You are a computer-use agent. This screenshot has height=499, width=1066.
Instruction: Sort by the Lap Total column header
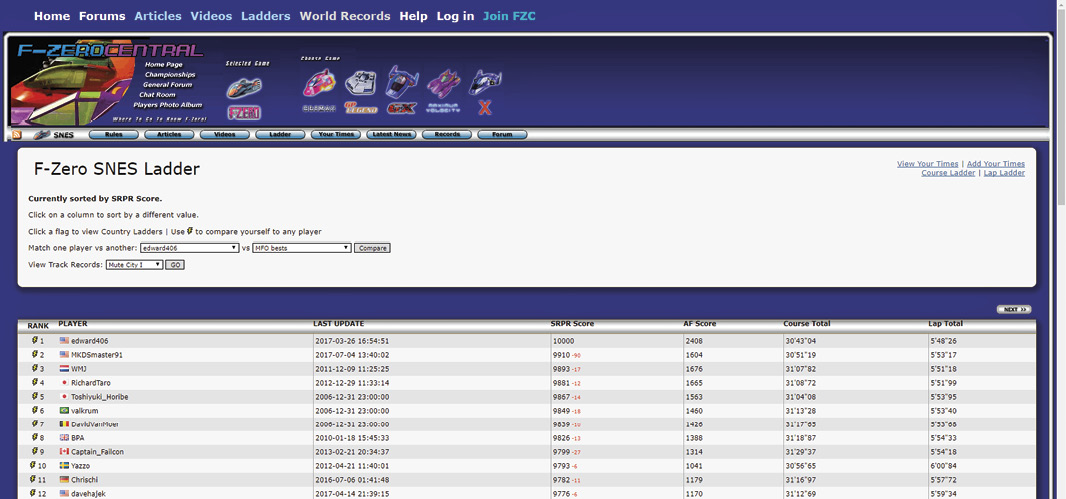point(946,324)
